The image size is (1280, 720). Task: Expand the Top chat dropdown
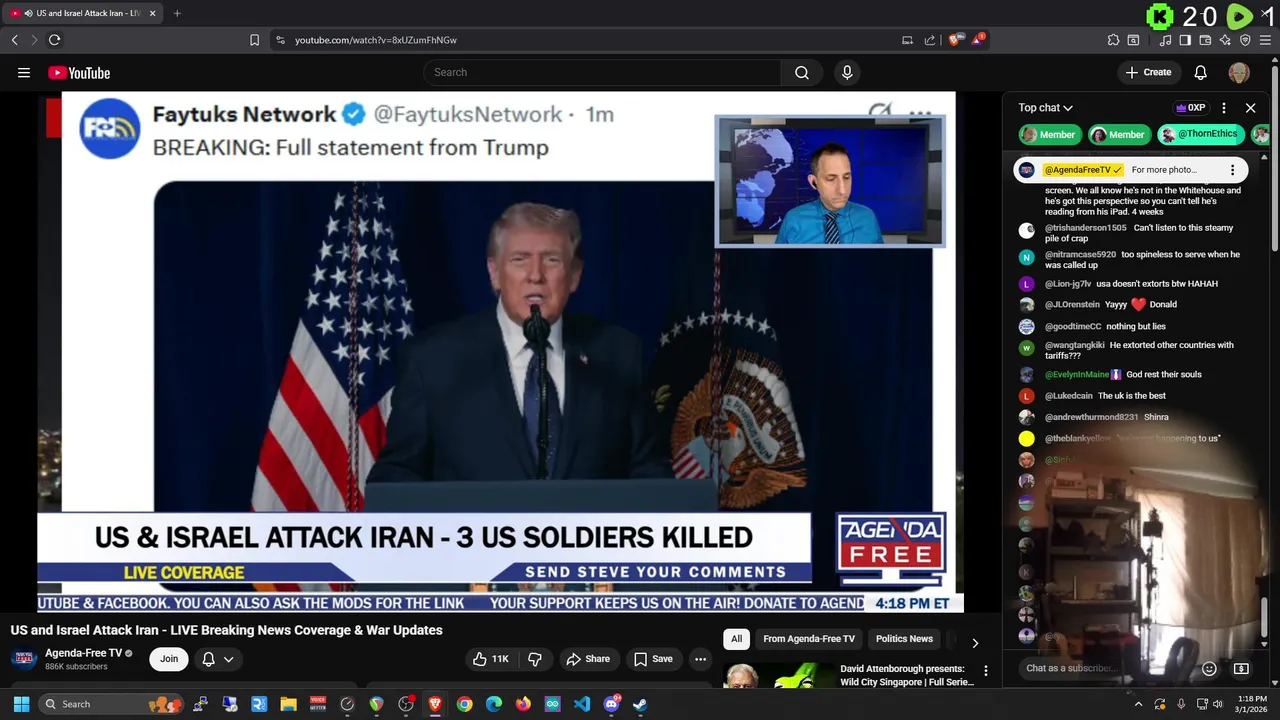(1046, 108)
